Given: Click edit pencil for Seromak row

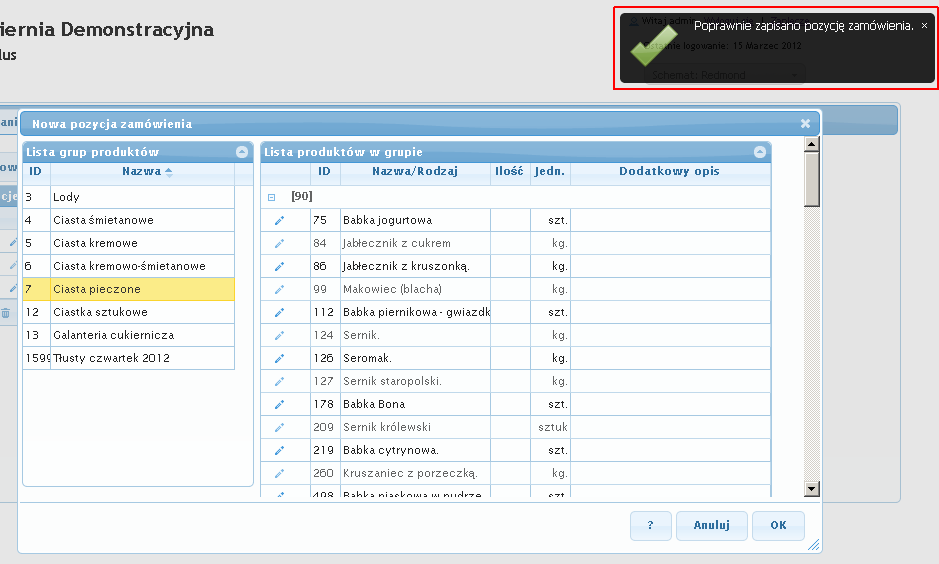Looking at the screenshot, I should (280, 358).
